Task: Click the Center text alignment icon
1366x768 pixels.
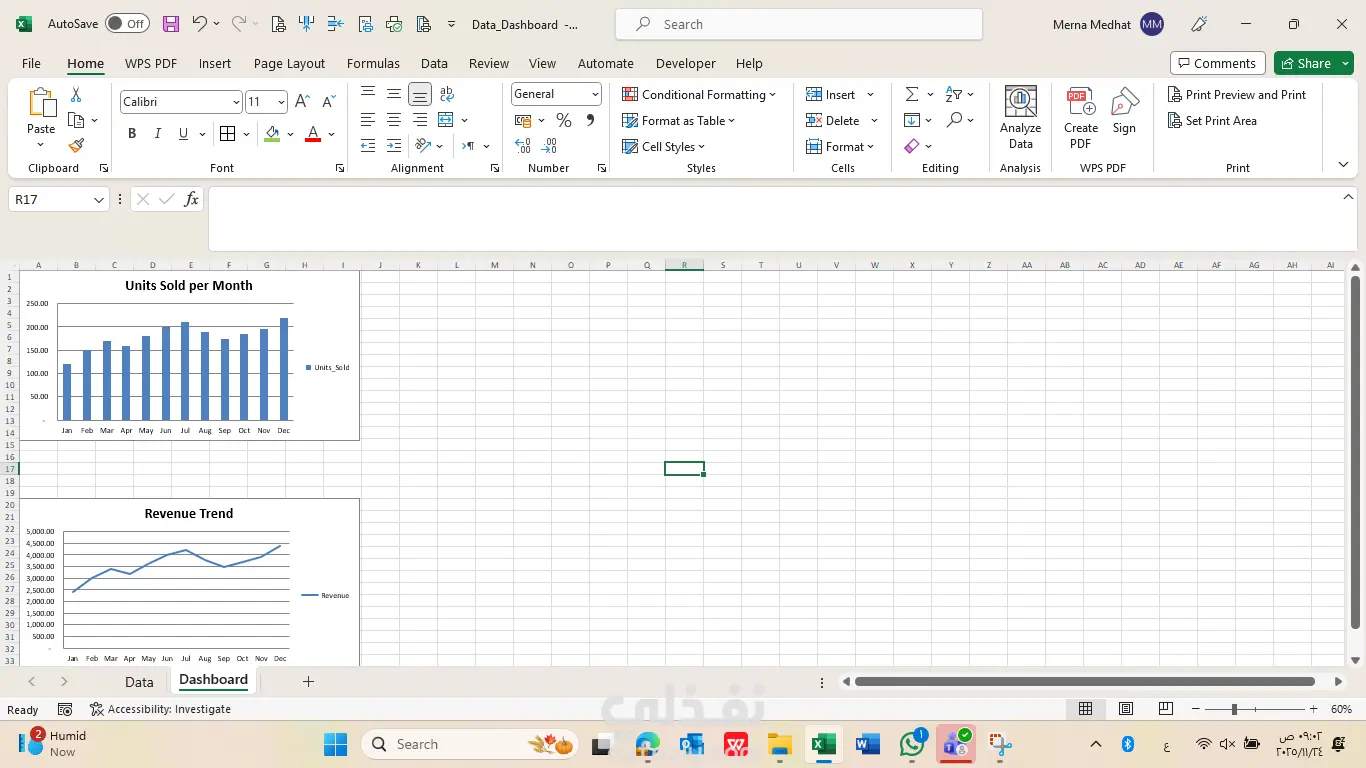Action: [x=394, y=121]
